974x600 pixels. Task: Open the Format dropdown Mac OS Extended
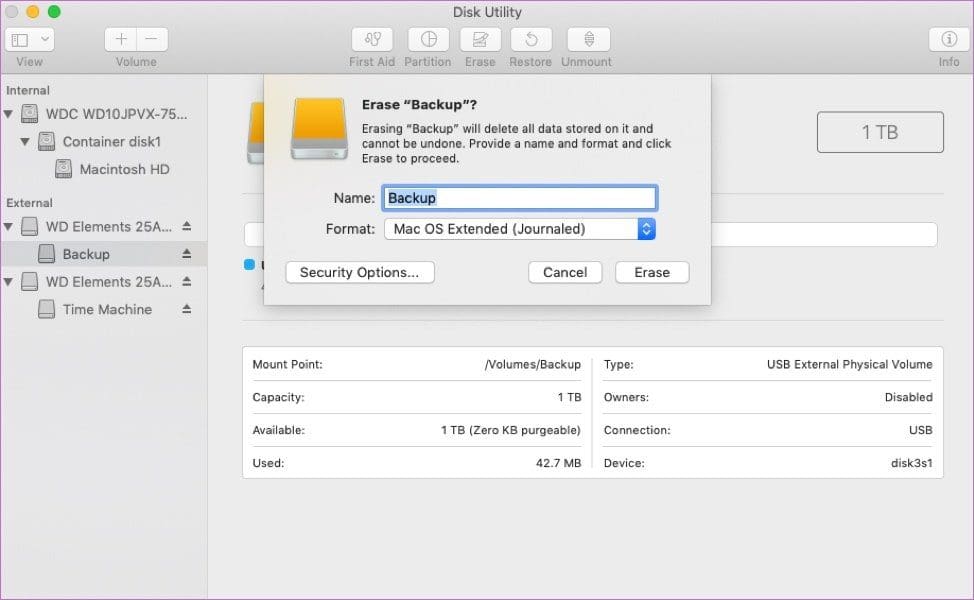click(519, 229)
